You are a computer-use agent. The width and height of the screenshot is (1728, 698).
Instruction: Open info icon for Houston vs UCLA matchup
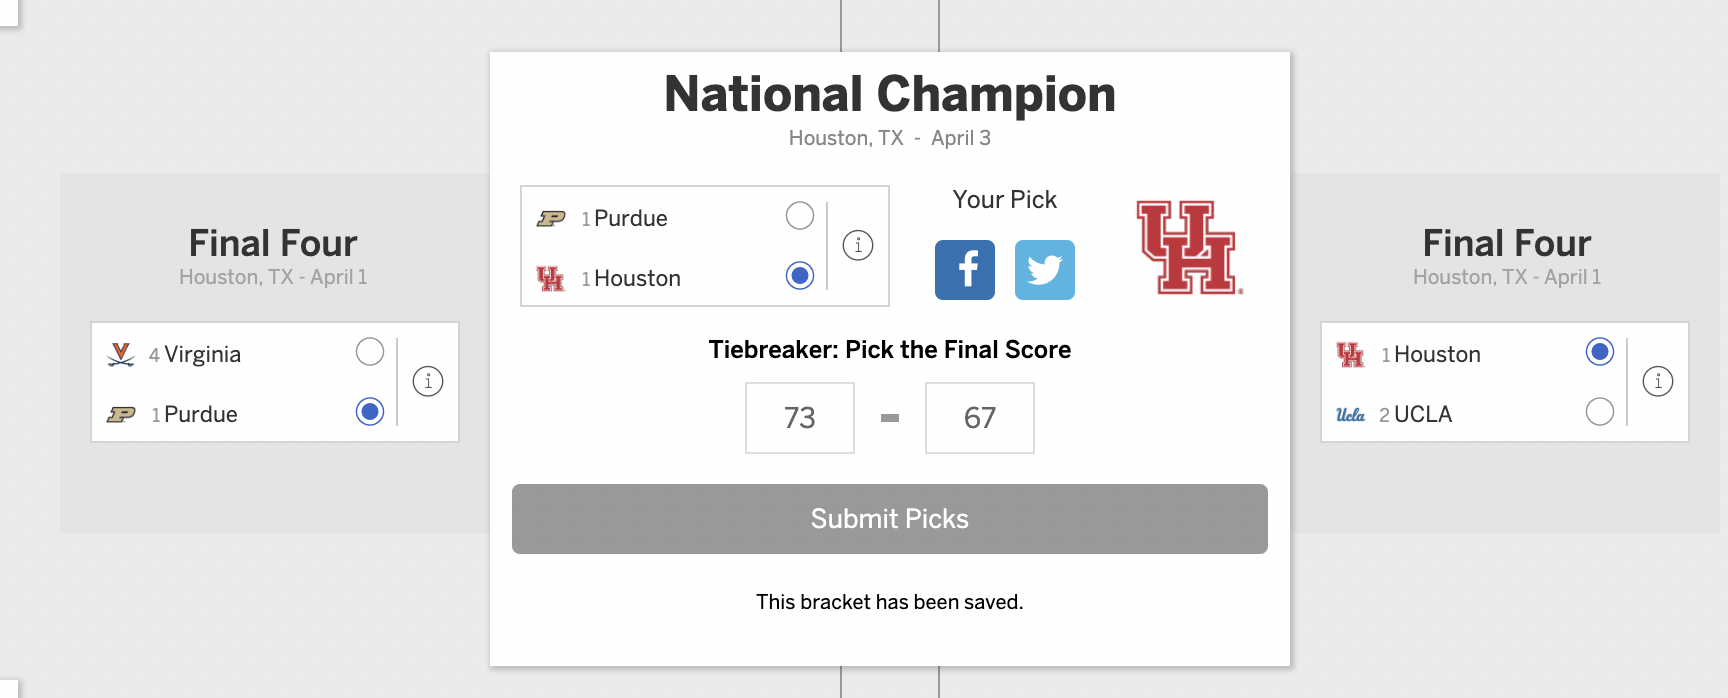point(1658,381)
